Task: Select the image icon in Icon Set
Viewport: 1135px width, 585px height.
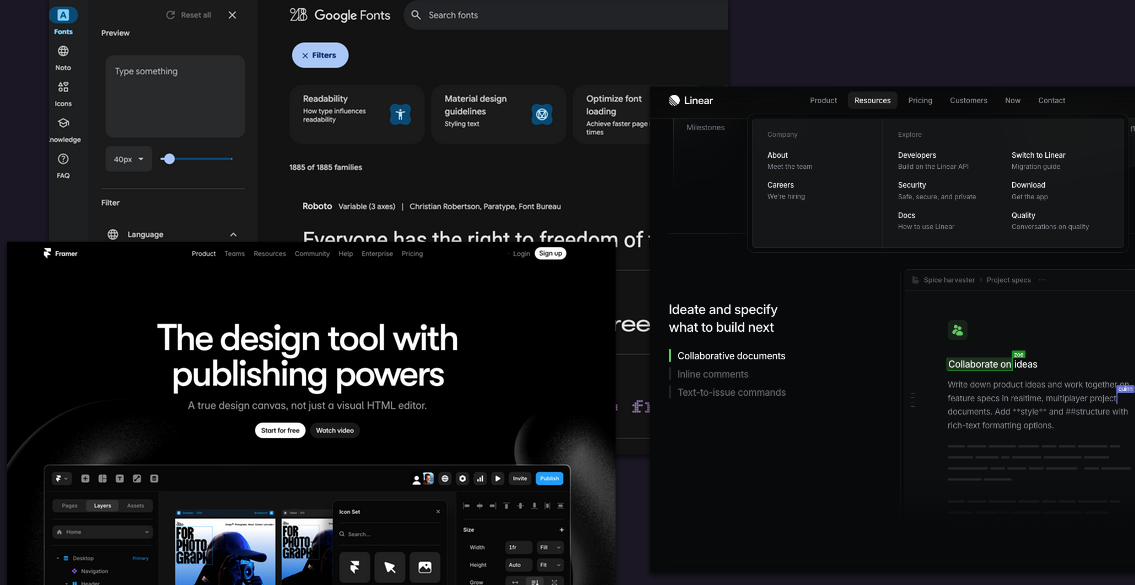Action: tap(424, 567)
